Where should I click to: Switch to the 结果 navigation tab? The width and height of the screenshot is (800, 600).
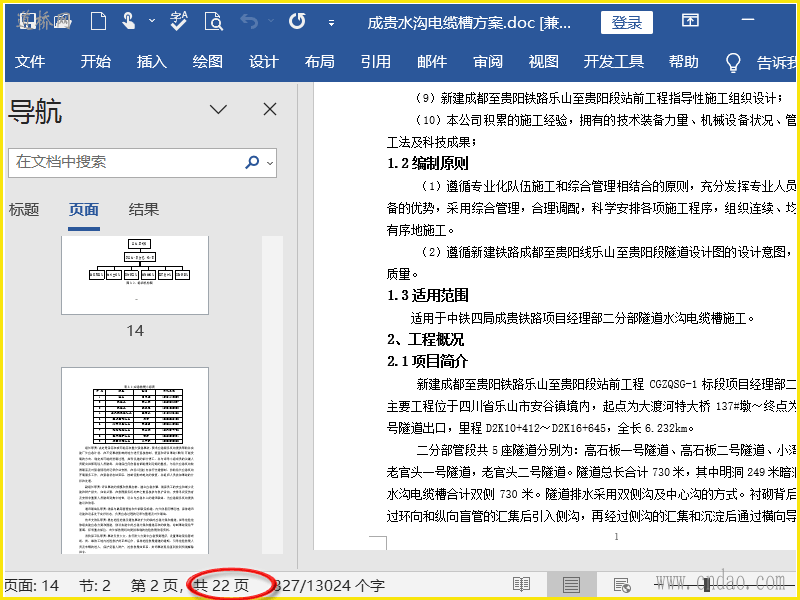[x=144, y=210]
